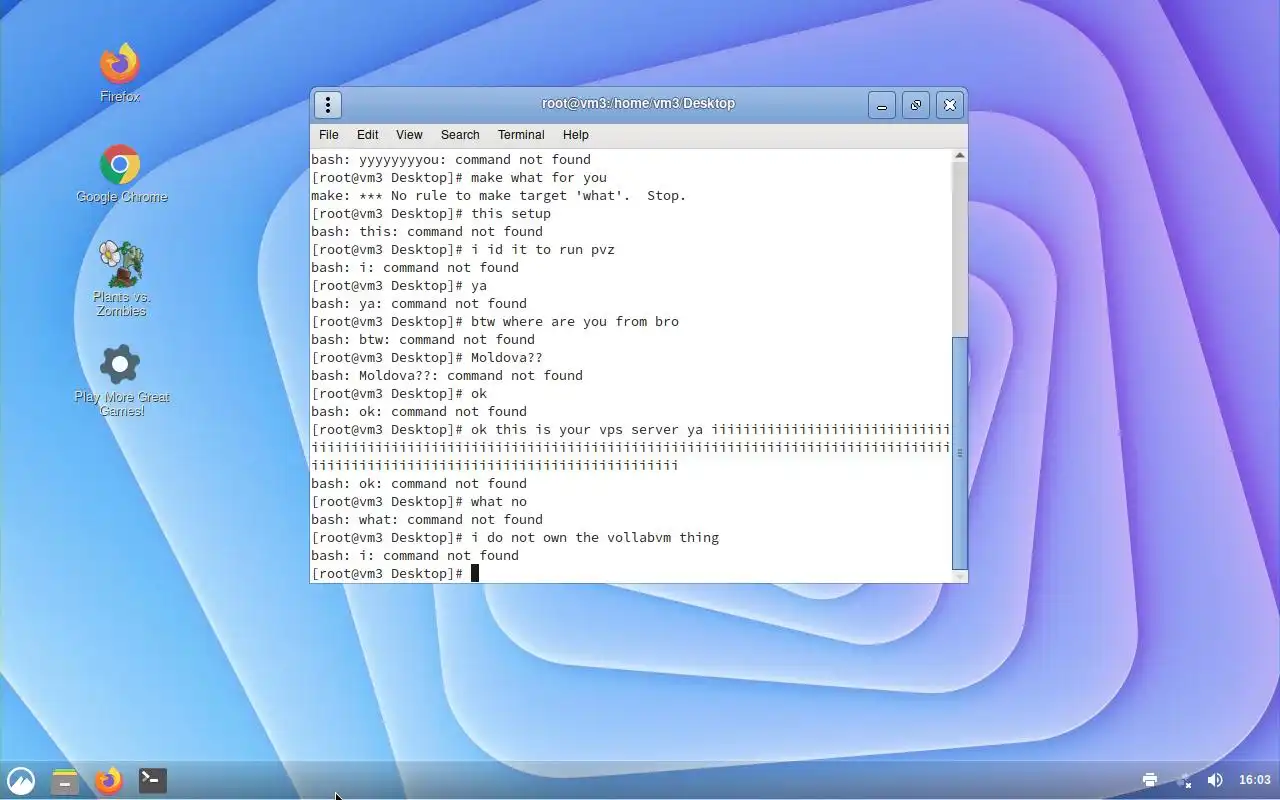
Task: Click the empty prompt at terminal bottom
Action: (395, 574)
